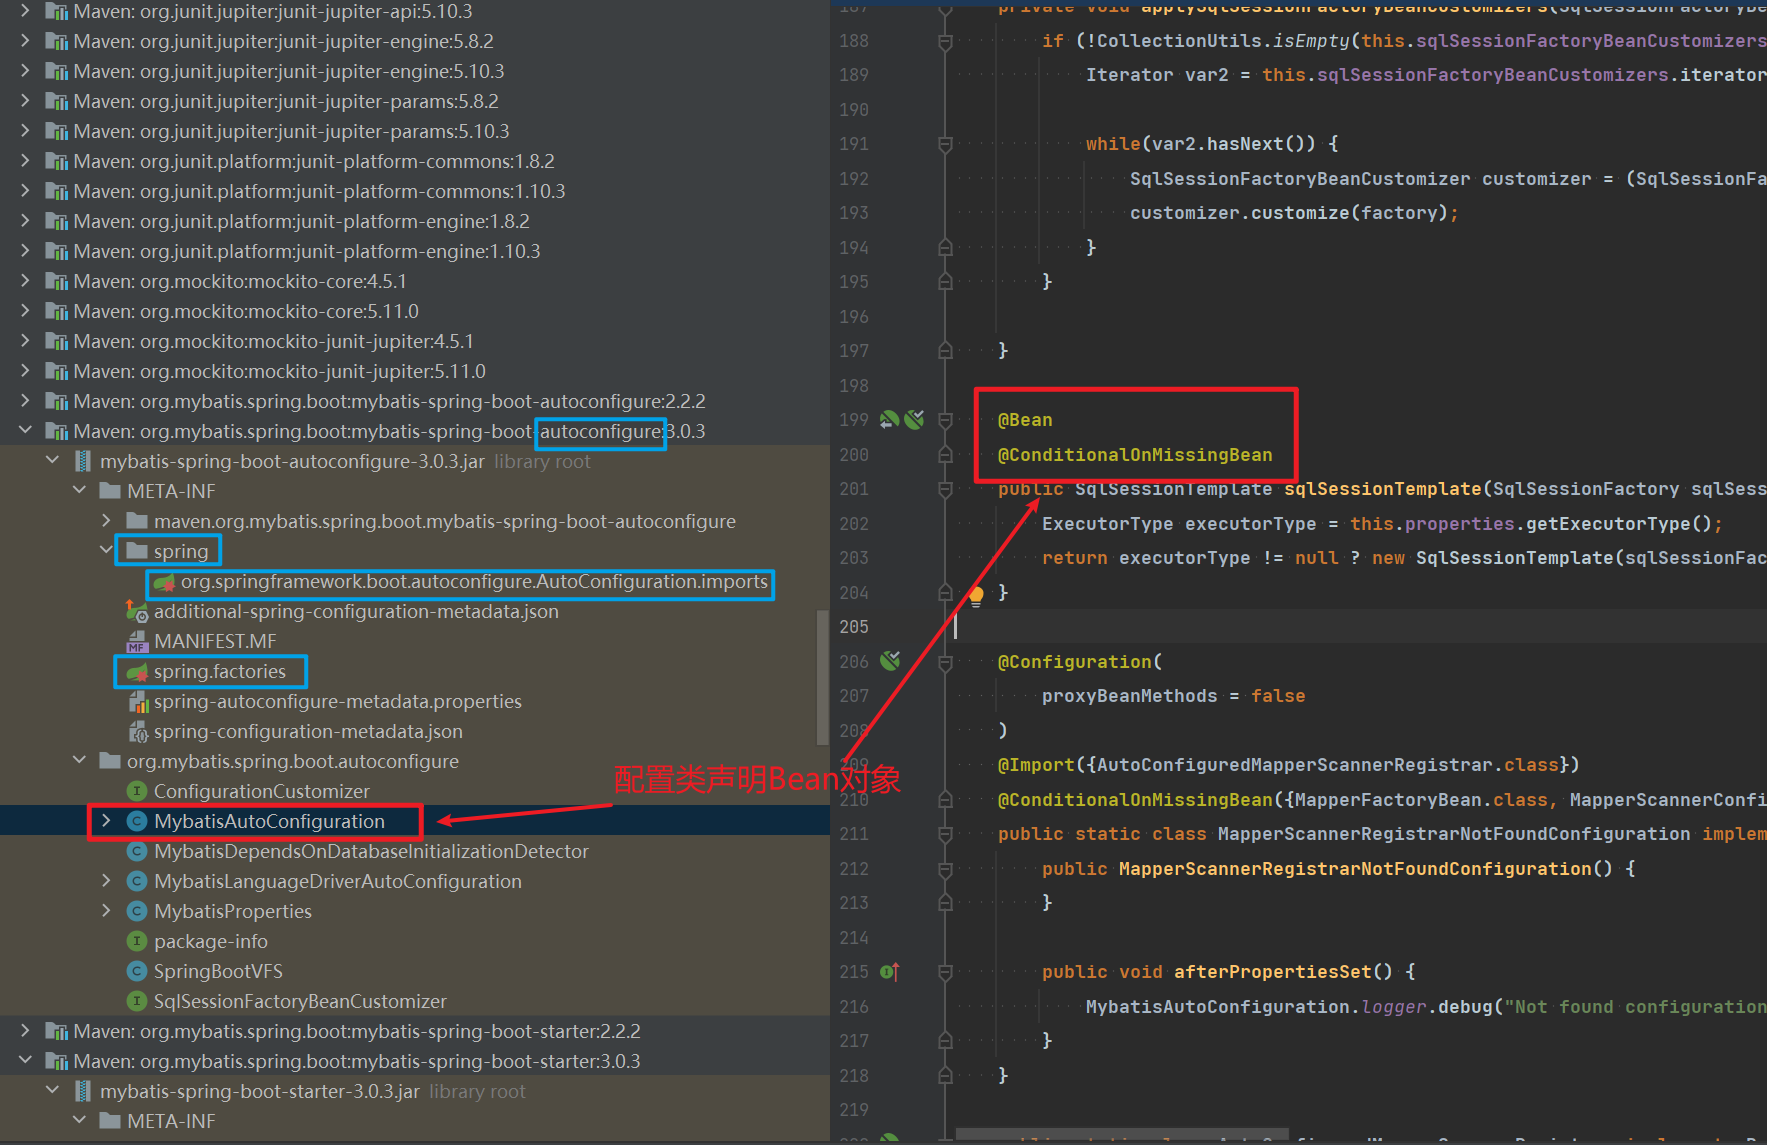The image size is (1767, 1145).
Task: Click the implements-method gutter icon at line 215
Action: click(x=889, y=971)
